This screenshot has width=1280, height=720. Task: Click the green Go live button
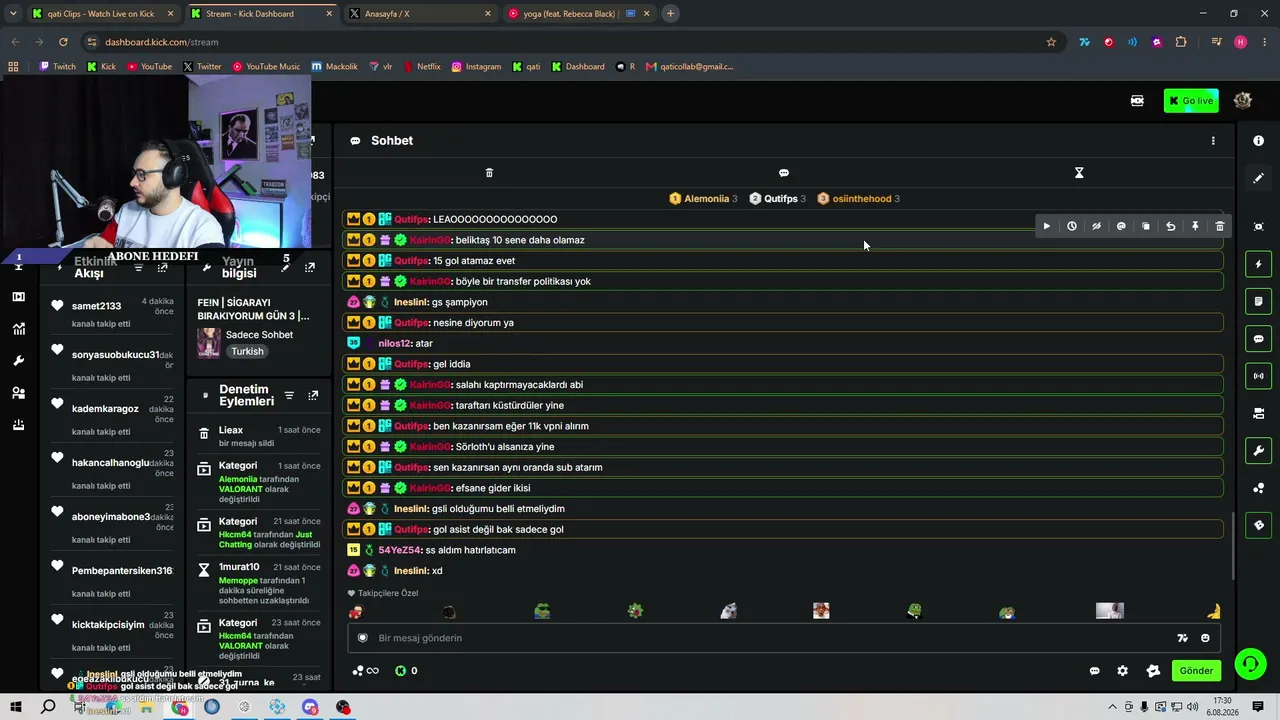click(1191, 100)
